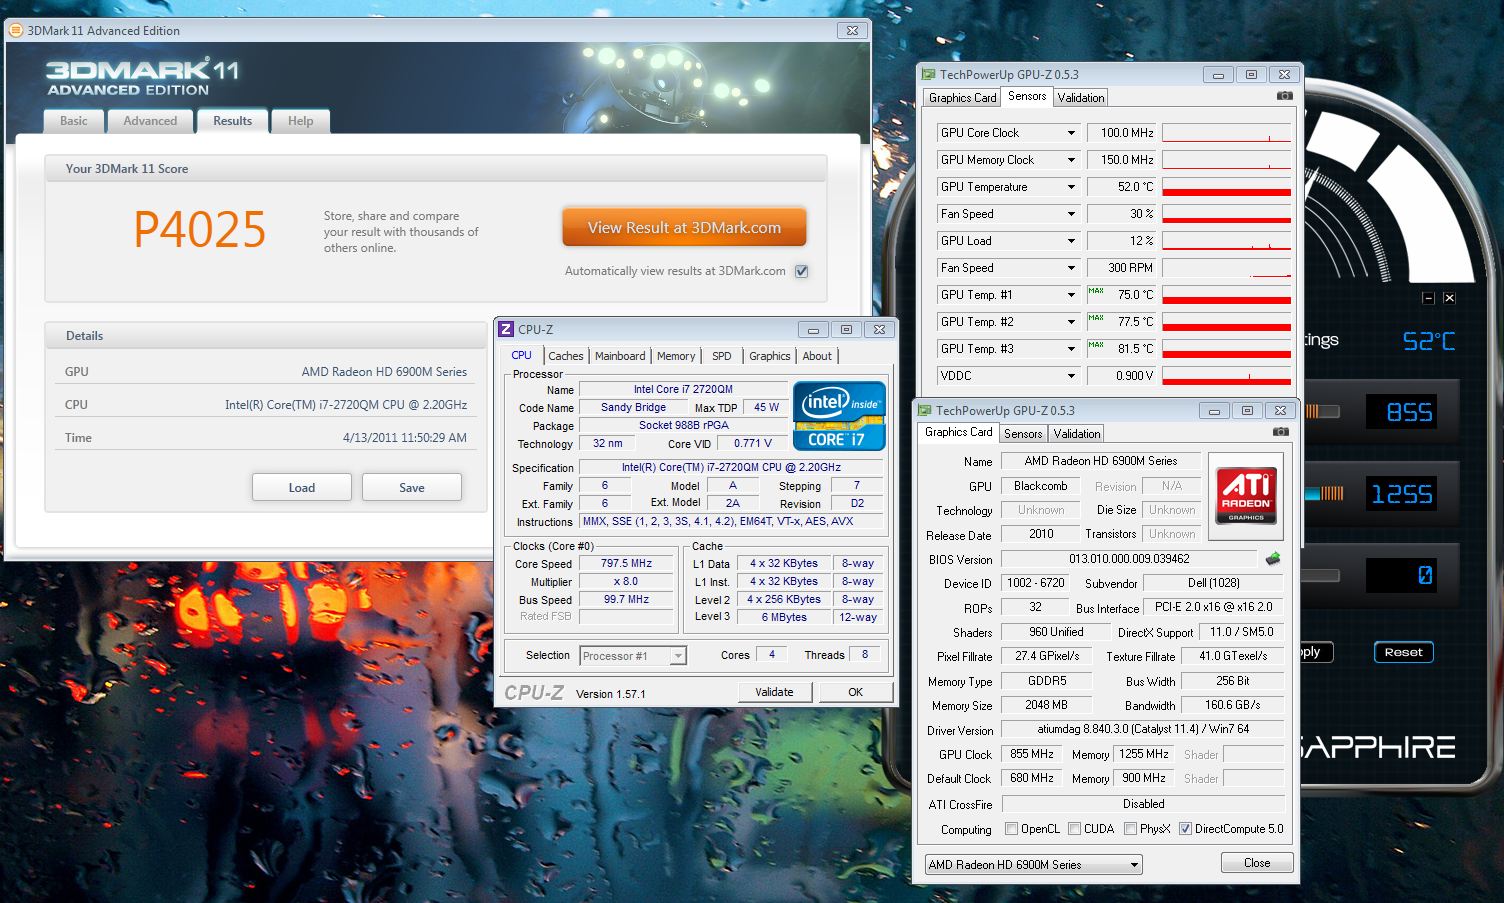Click the camera icon in GPU-Z Sensors window
Image resolution: width=1504 pixels, height=903 pixels.
(1284, 96)
